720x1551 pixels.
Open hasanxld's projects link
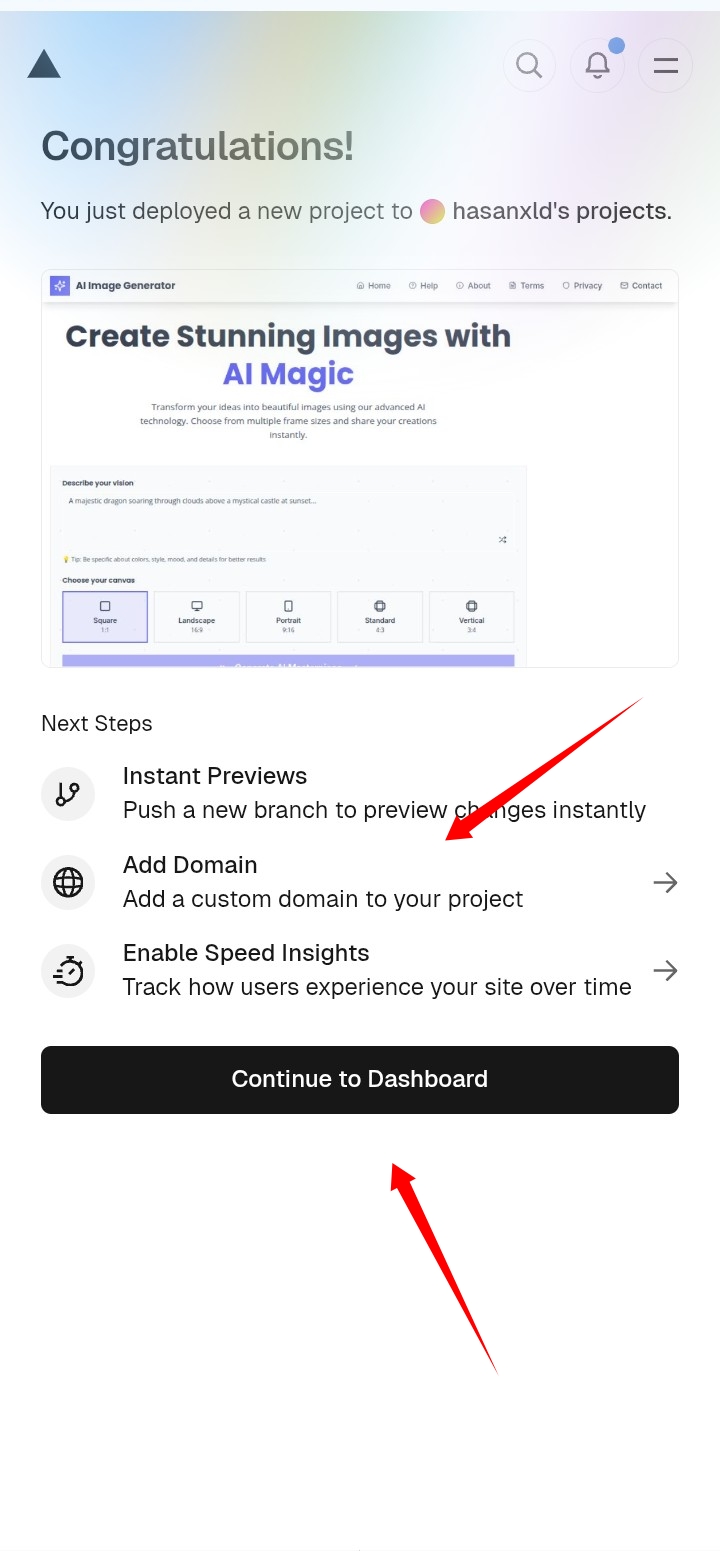pyautogui.click(x=560, y=211)
